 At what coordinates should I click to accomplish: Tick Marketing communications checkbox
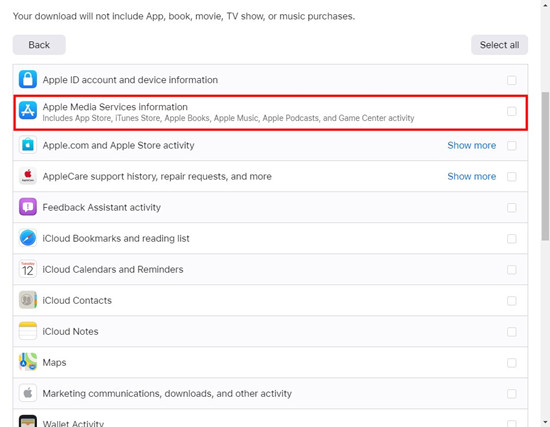(511, 394)
